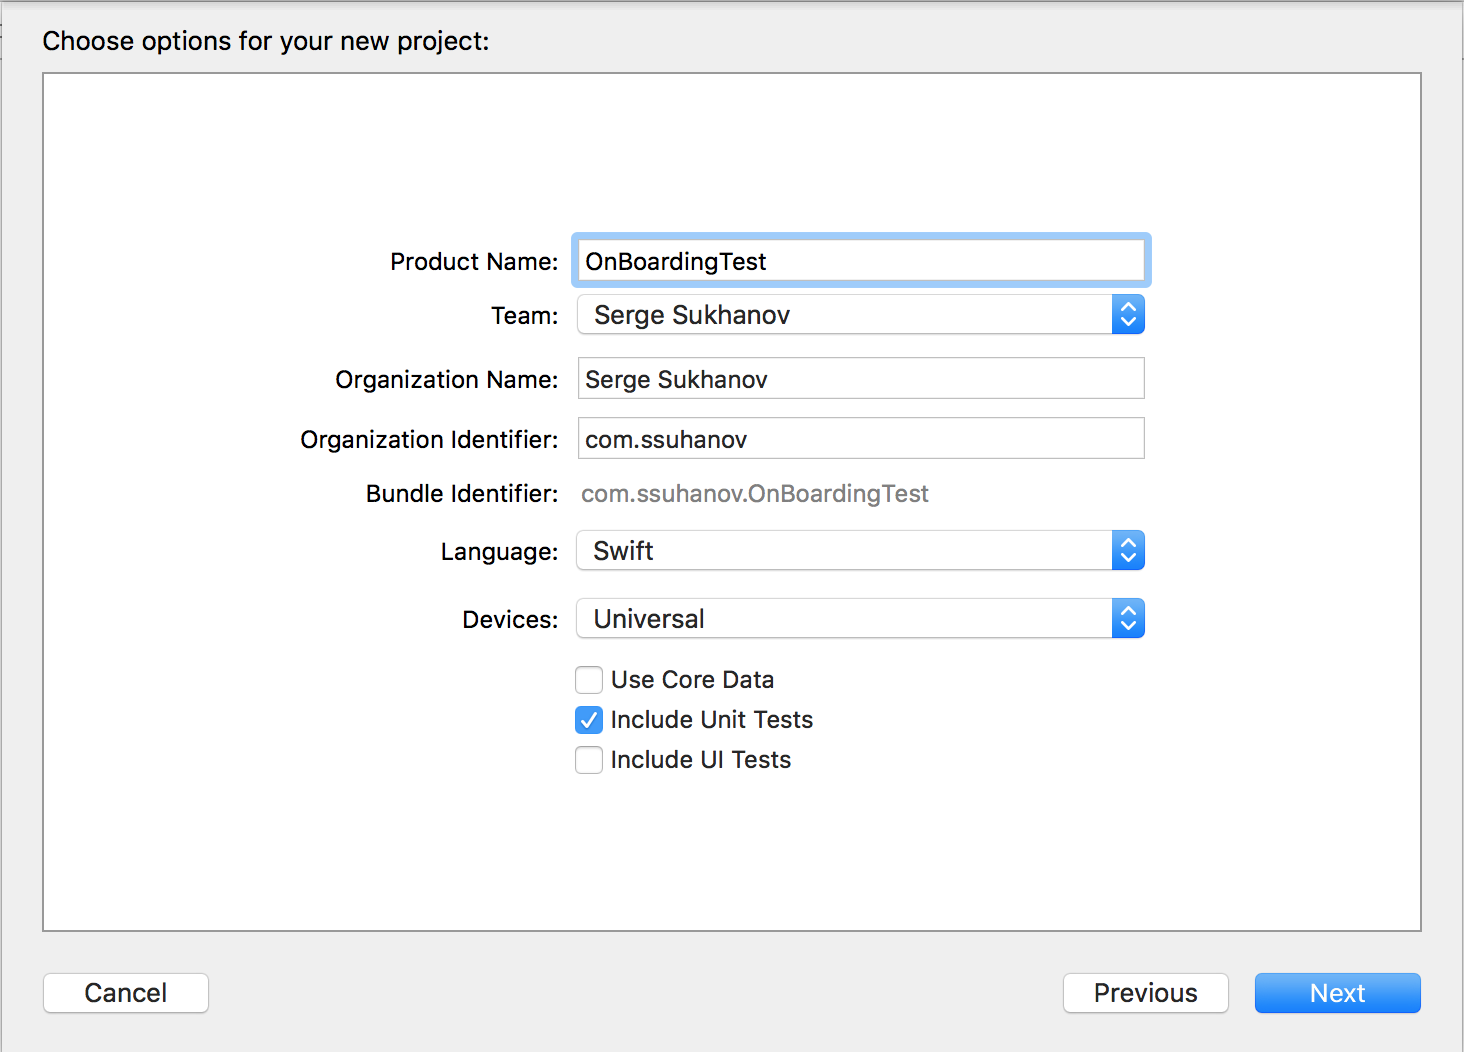Screen dimensions: 1464x1052
Task: Click the blue arrows on Language popup
Action: [1128, 551]
